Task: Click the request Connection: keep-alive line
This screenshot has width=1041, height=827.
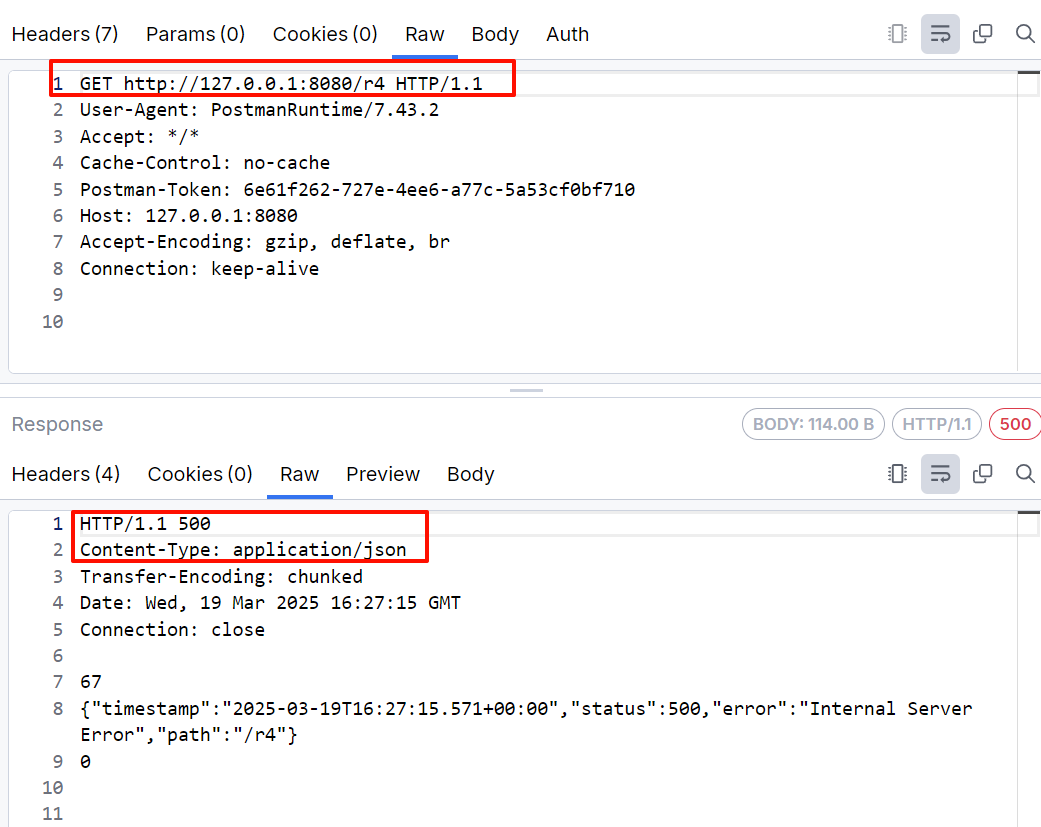Action: point(200,269)
